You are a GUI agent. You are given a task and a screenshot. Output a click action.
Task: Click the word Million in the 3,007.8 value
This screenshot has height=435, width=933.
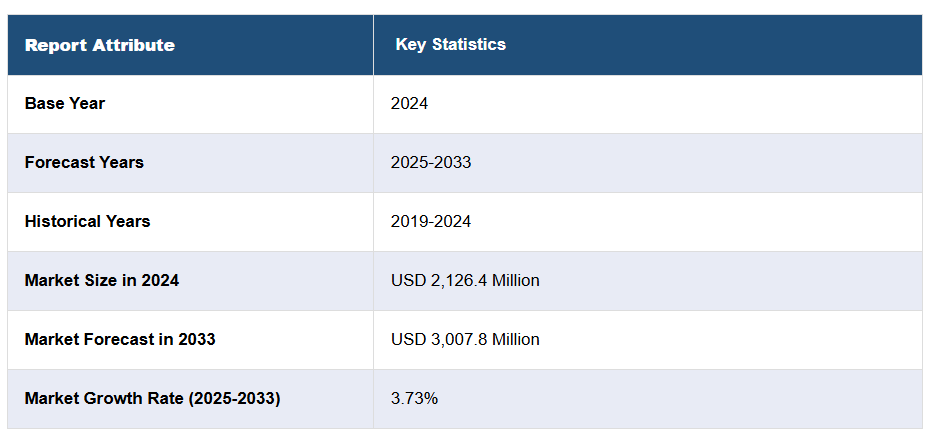[x=512, y=339]
